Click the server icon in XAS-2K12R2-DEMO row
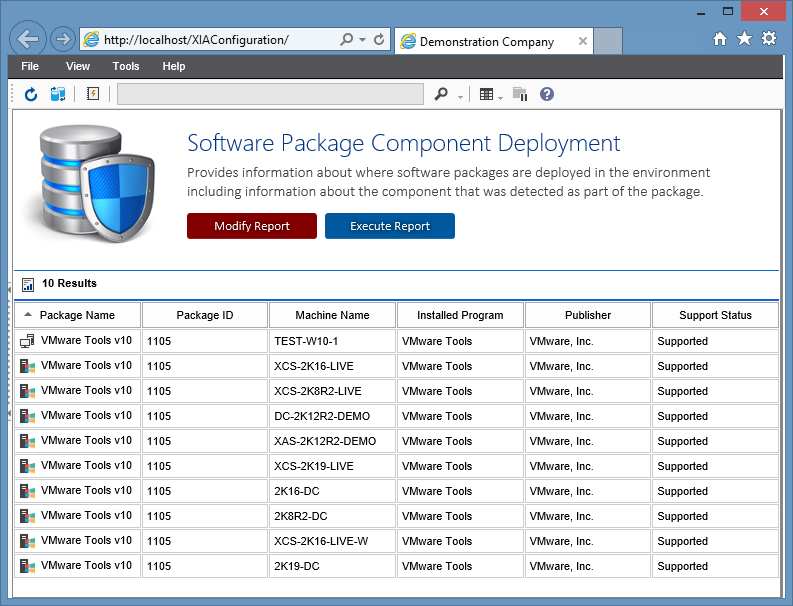 click(27, 441)
